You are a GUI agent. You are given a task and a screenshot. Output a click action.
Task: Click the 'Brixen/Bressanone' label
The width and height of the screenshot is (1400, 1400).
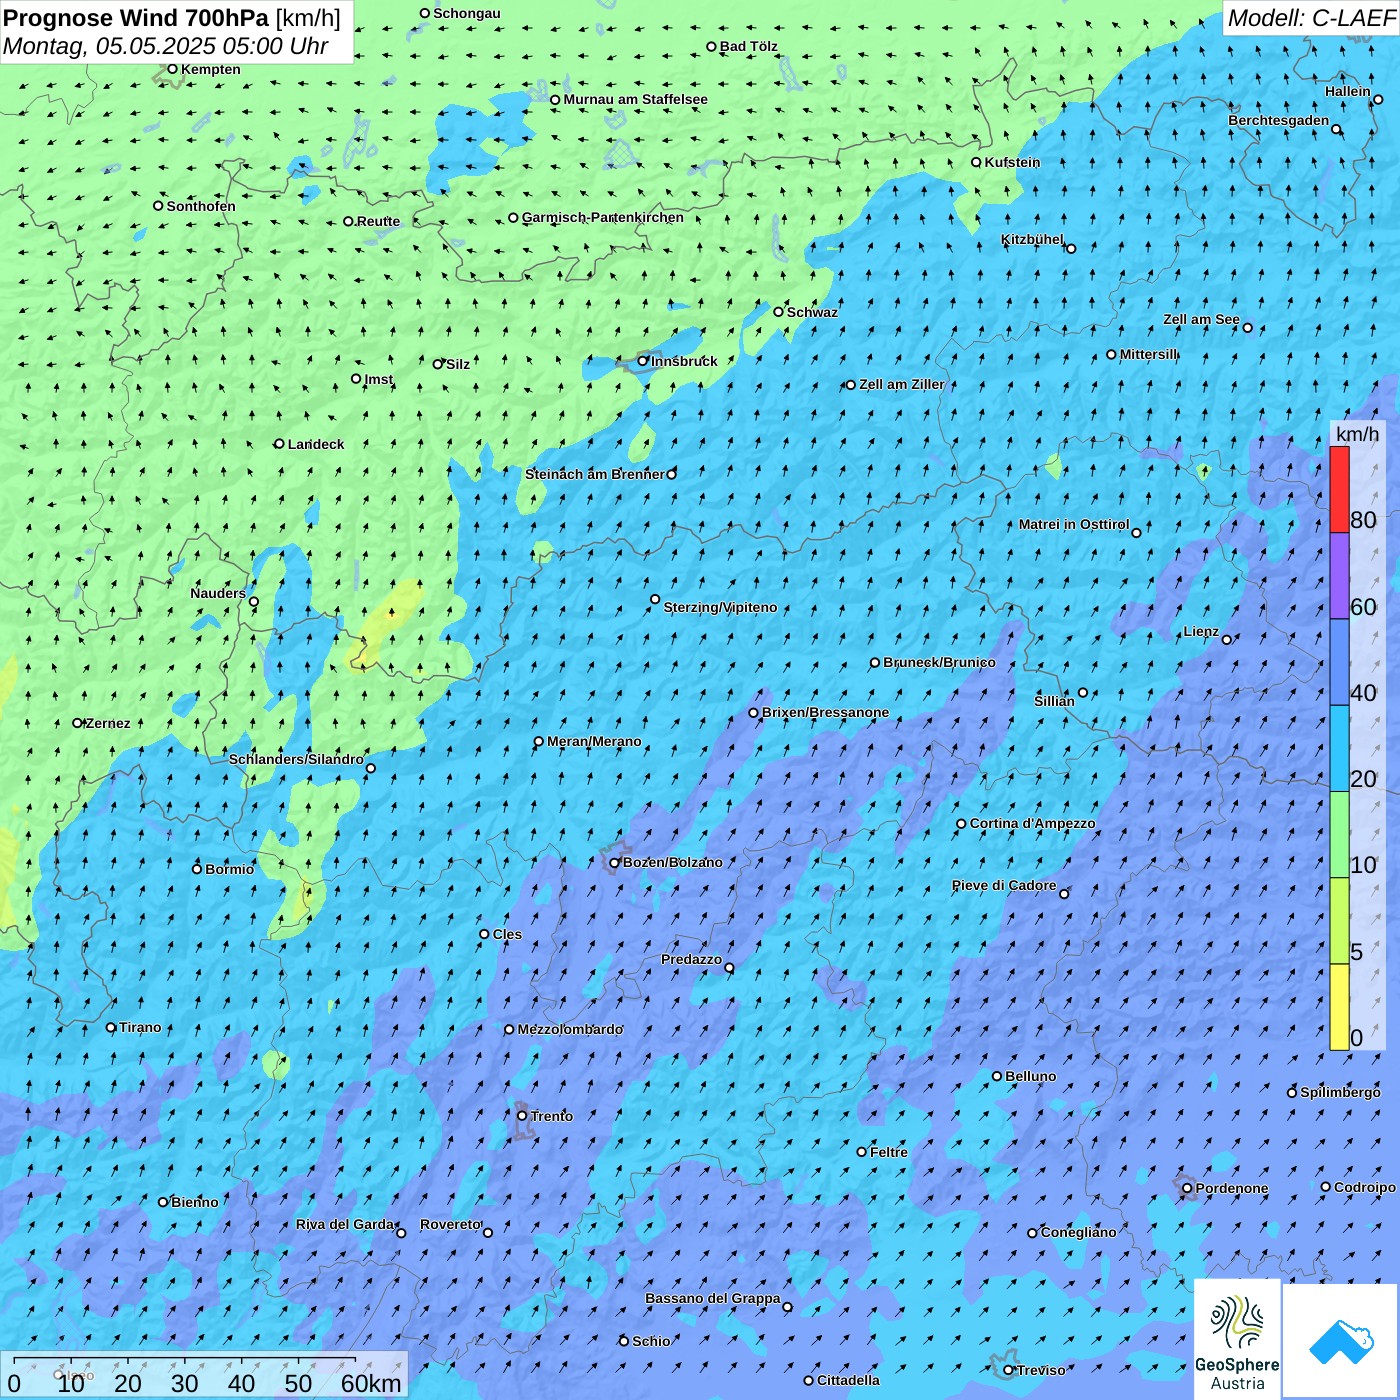point(825,712)
